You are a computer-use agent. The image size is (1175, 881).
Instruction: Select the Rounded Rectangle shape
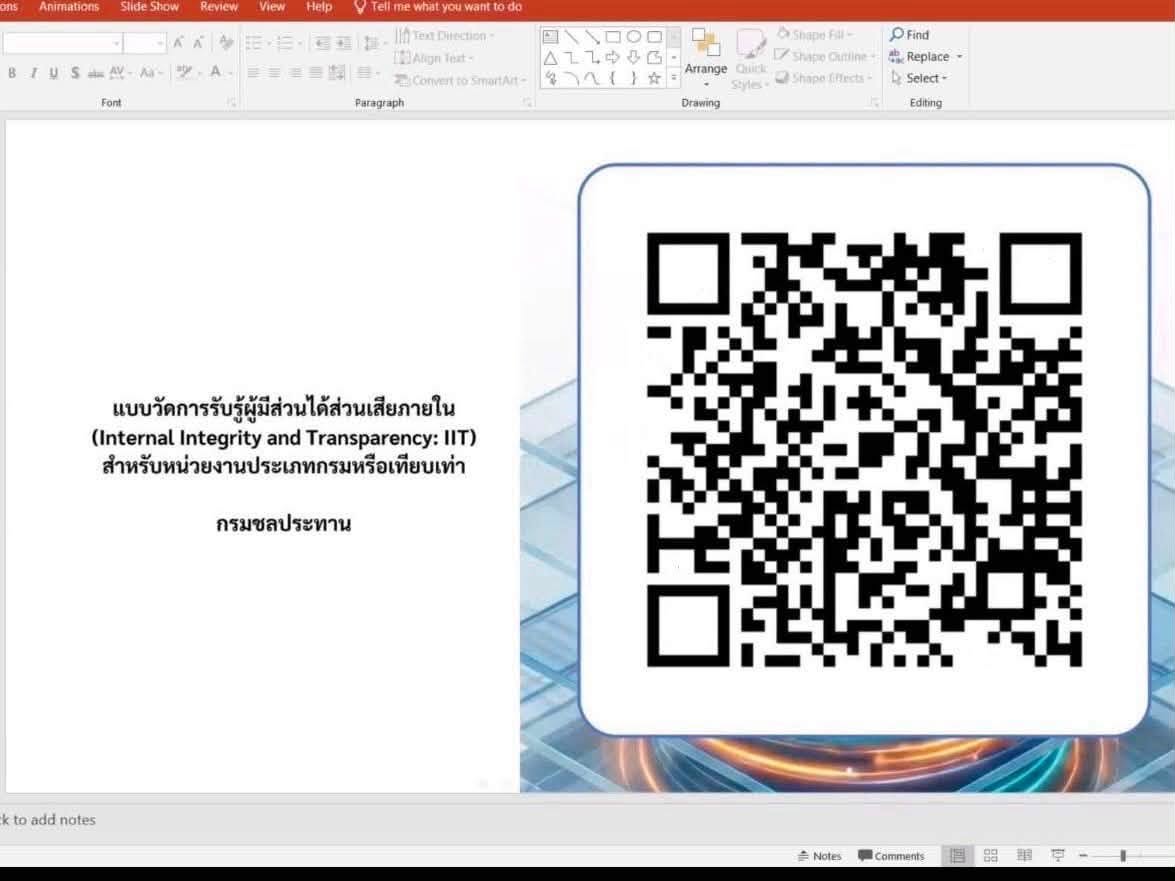click(654, 36)
